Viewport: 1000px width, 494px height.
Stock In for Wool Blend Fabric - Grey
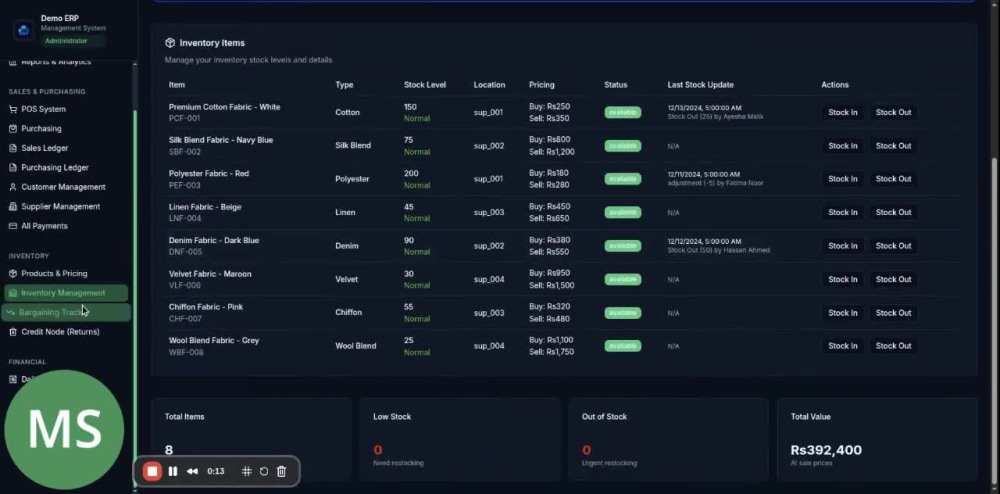[842, 345]
